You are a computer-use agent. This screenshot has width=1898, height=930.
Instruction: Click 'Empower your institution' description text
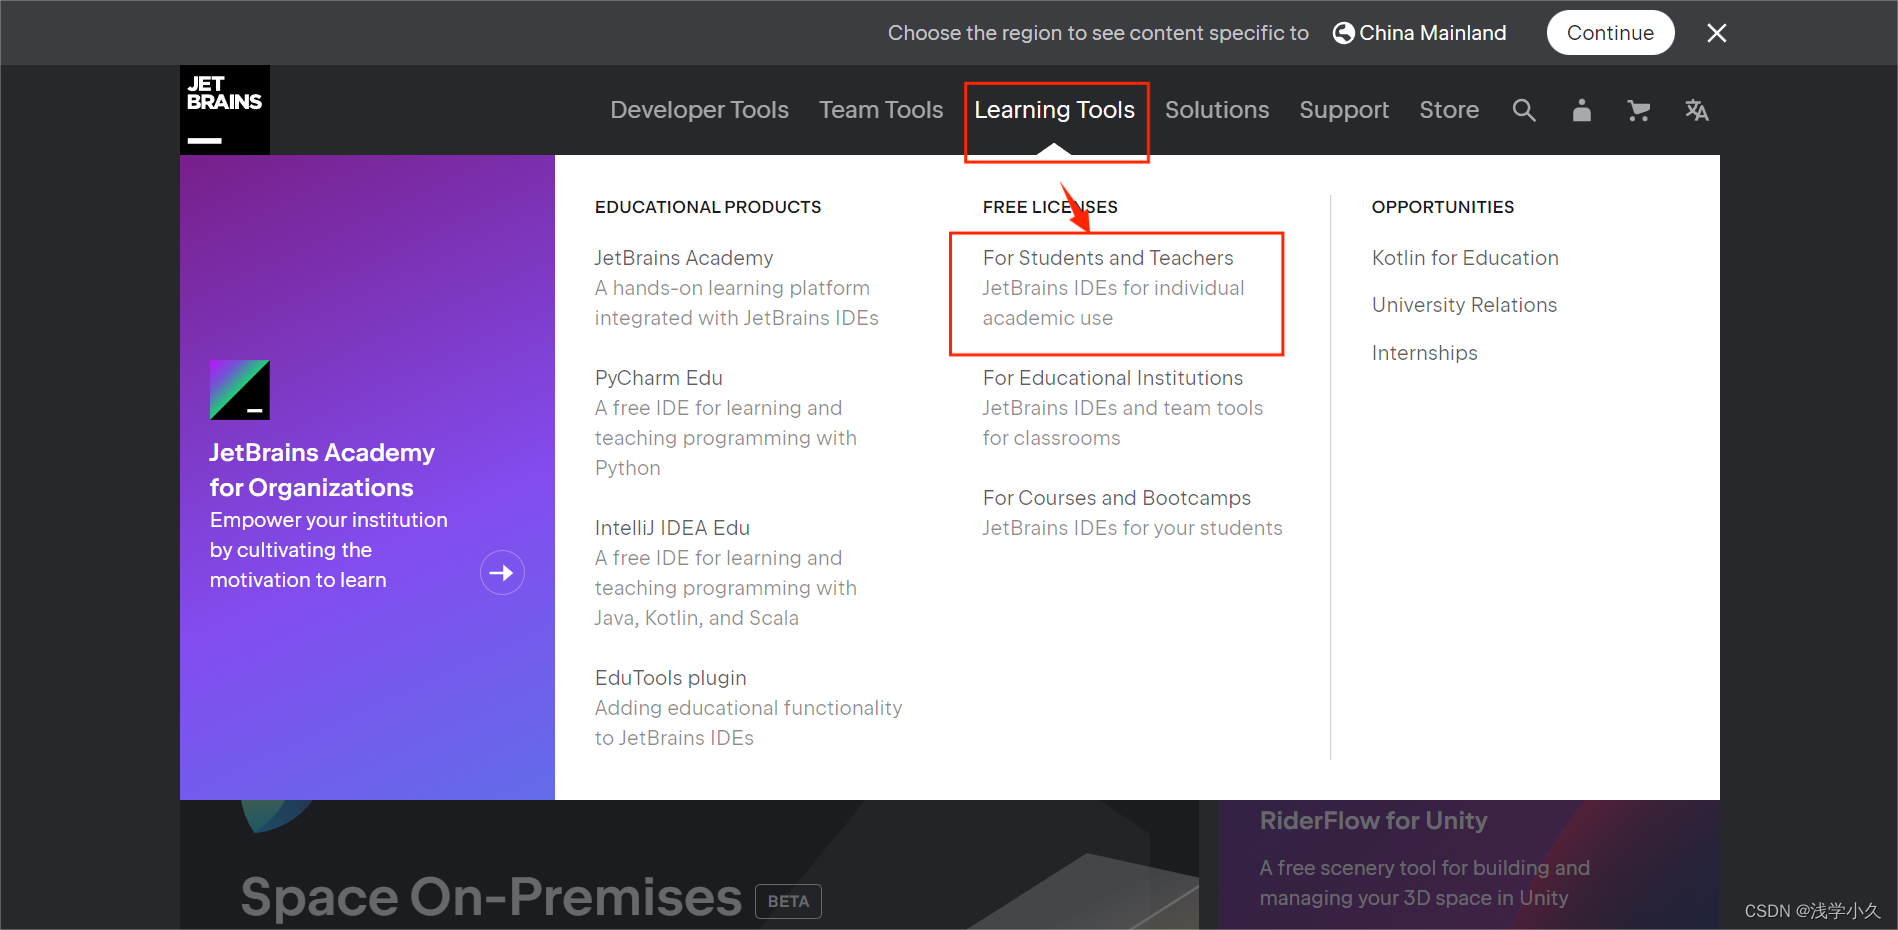click(x=328, y=550)
